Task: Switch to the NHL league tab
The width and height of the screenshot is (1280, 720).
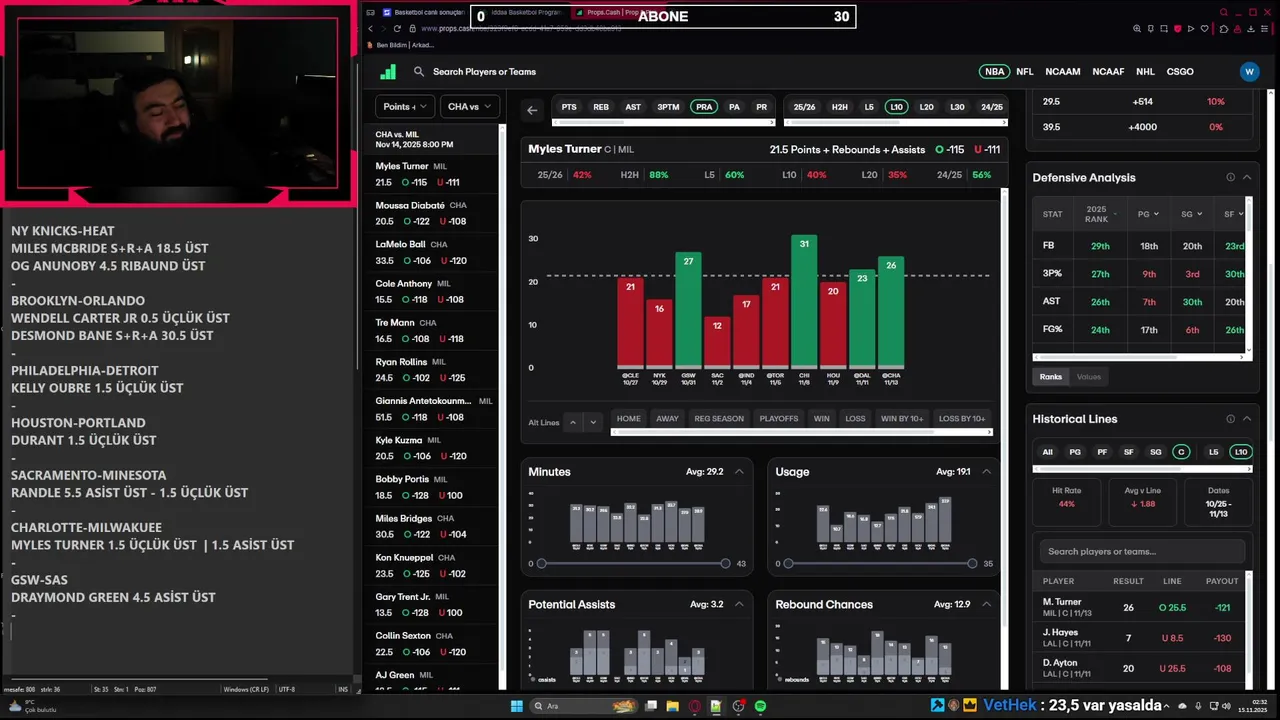Action: 1145,72
